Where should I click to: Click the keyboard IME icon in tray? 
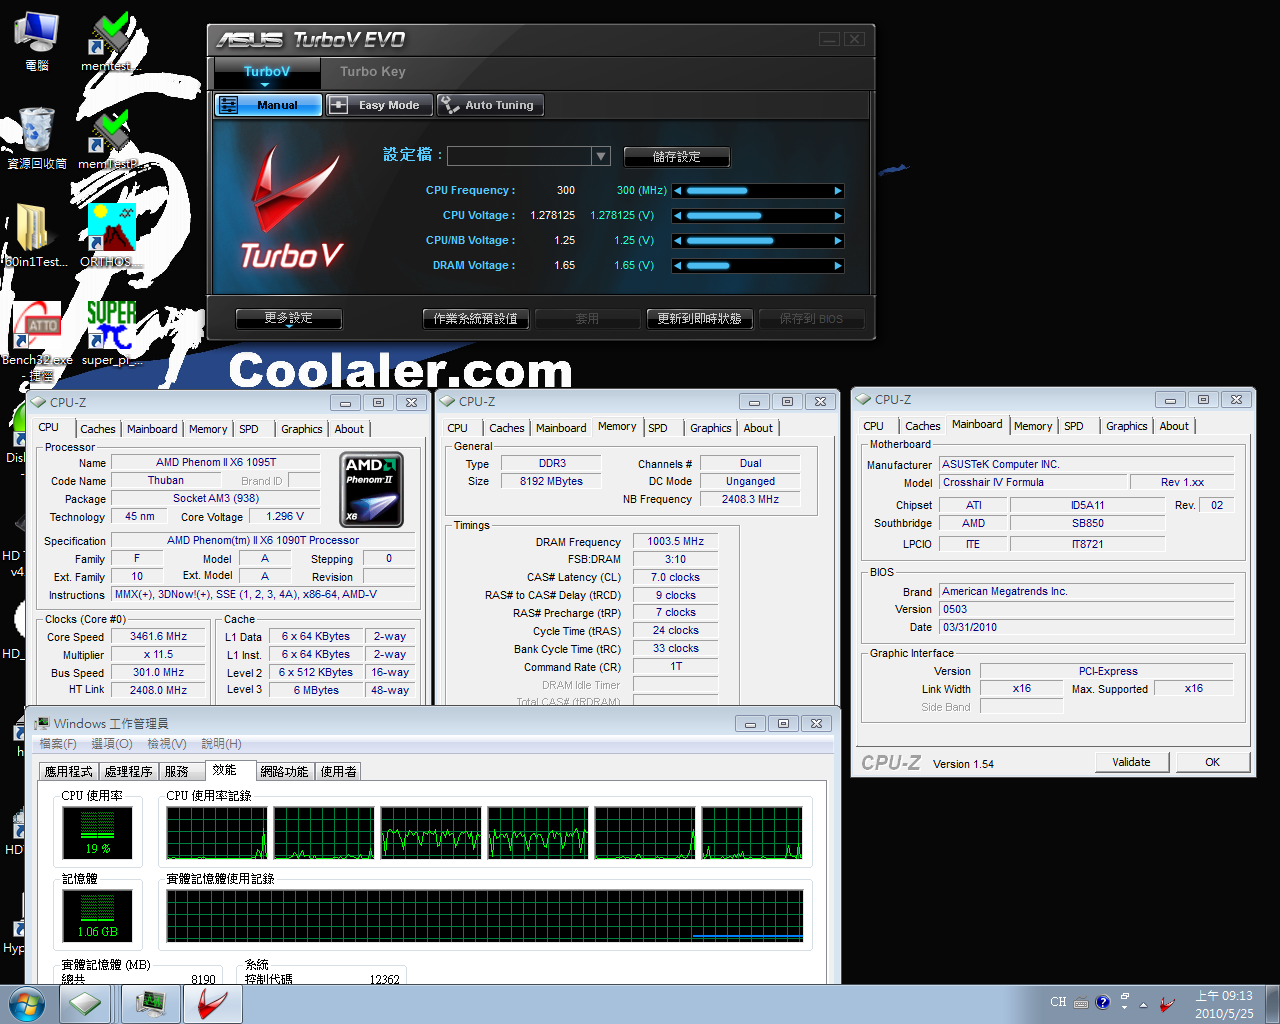pos(1081,1003)
